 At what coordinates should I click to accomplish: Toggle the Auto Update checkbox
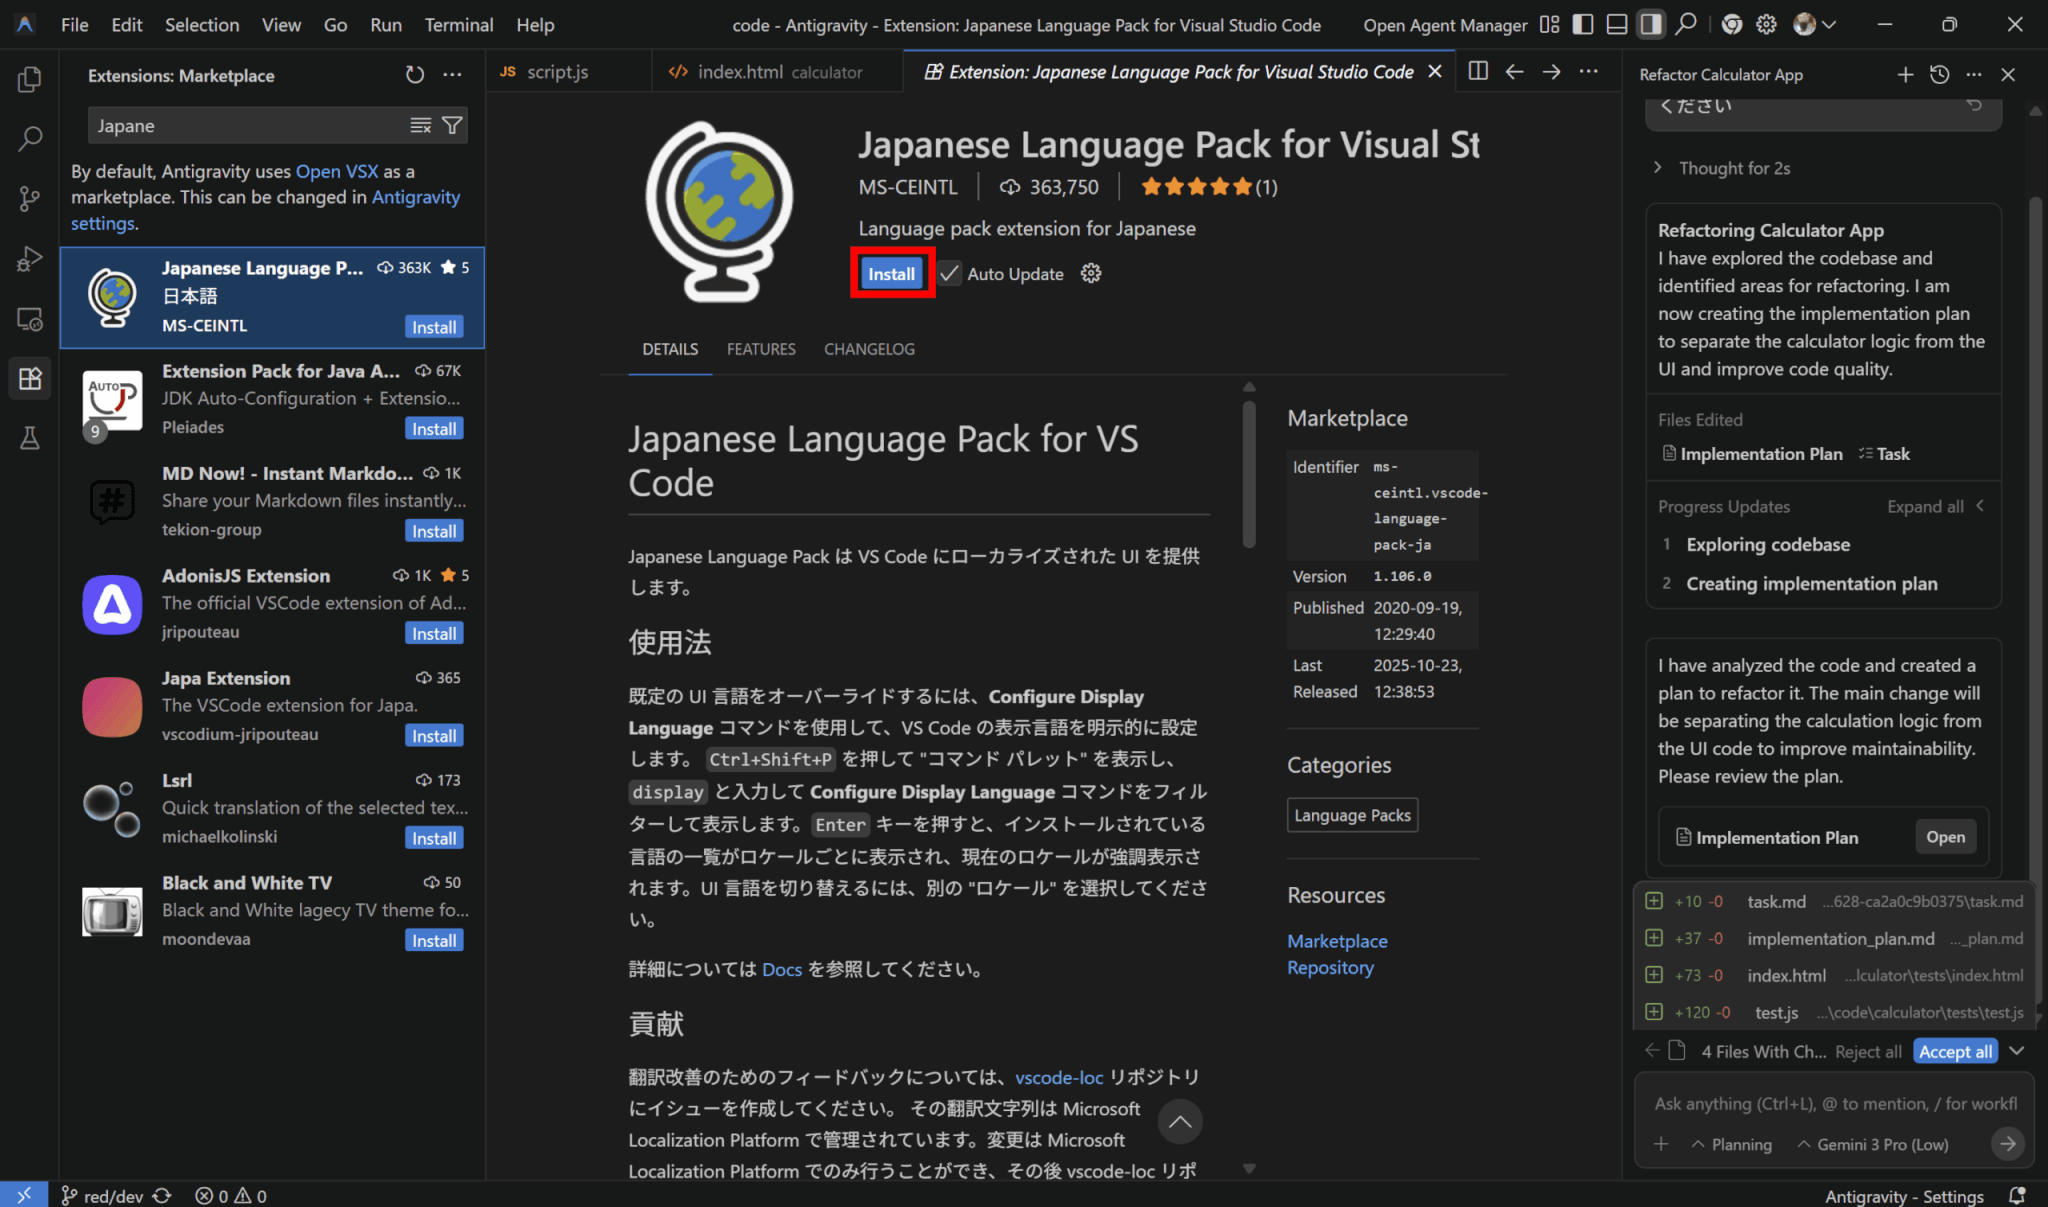point(949,274)
